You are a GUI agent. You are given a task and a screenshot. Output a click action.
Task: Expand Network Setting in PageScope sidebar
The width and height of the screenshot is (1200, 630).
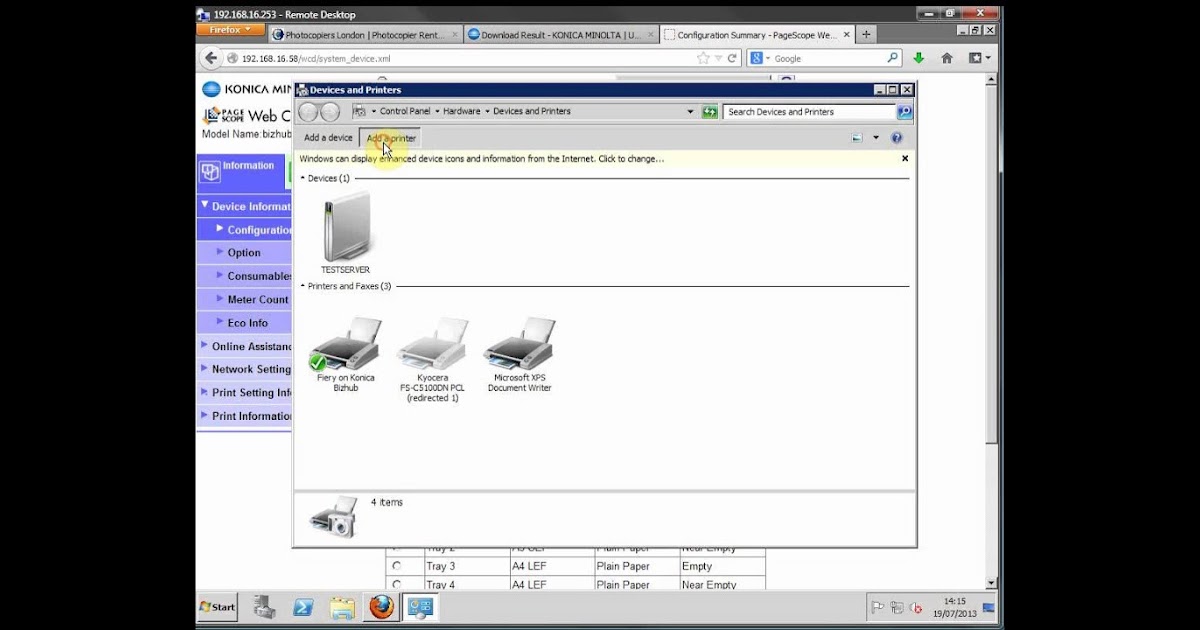[245, 369]
